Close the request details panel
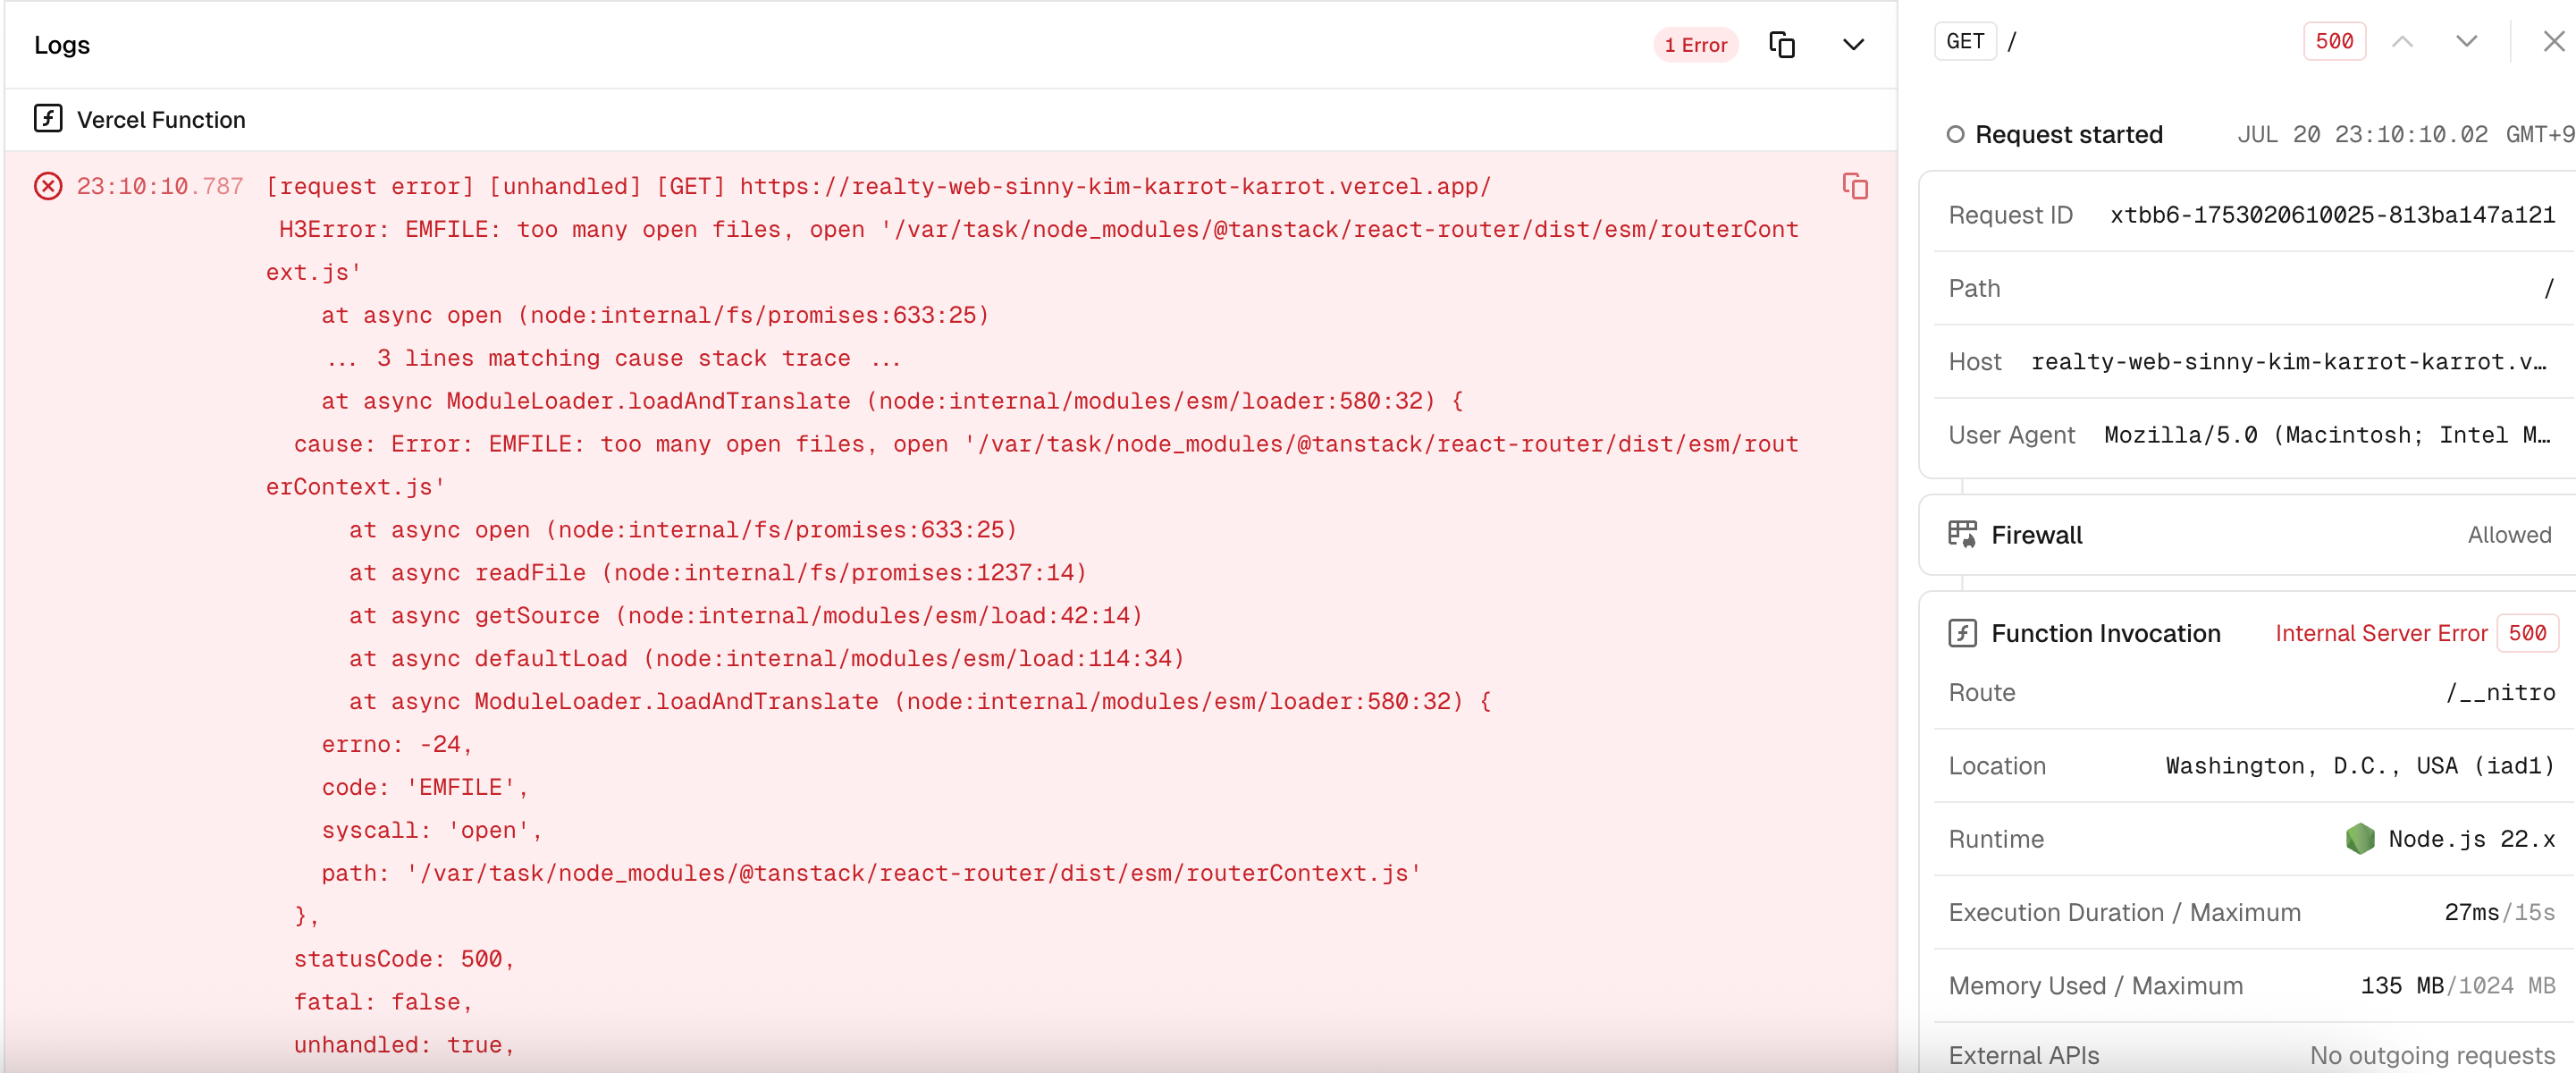Image resolution: width=2576 pixels, height=1073 pixels. tap(2553, 41)
